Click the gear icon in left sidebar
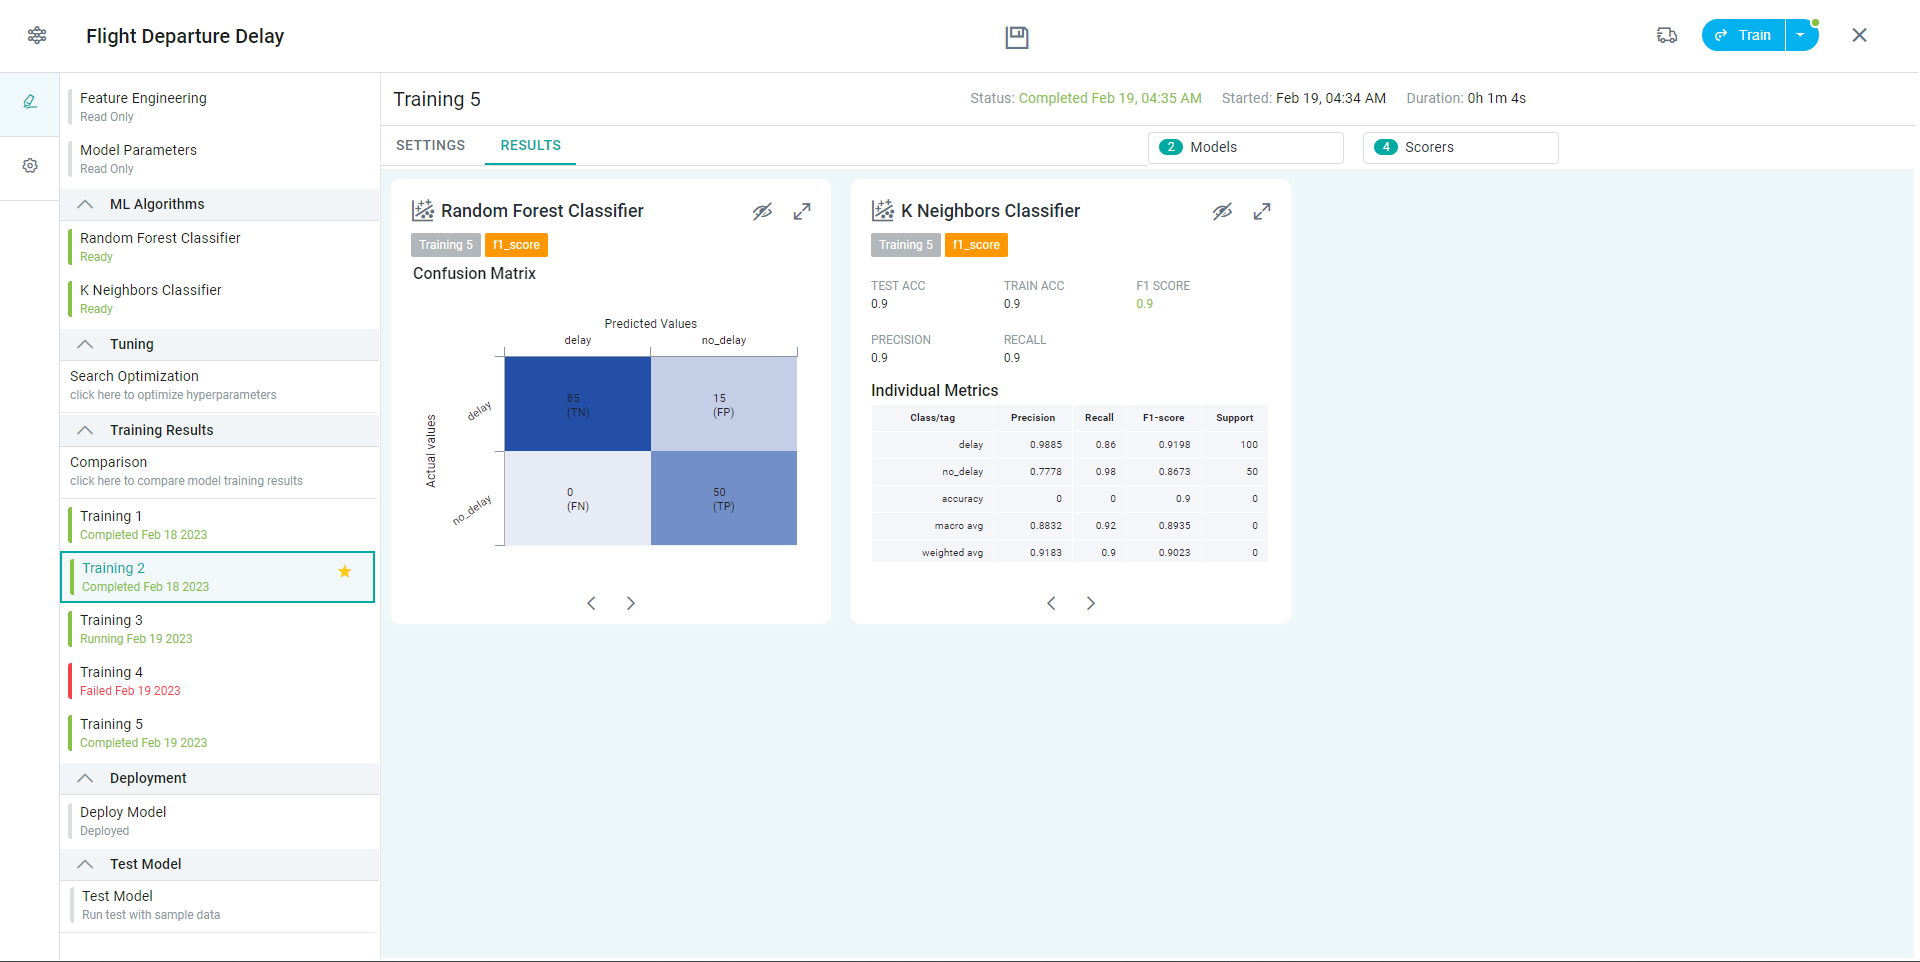 [x=30, y=166]
